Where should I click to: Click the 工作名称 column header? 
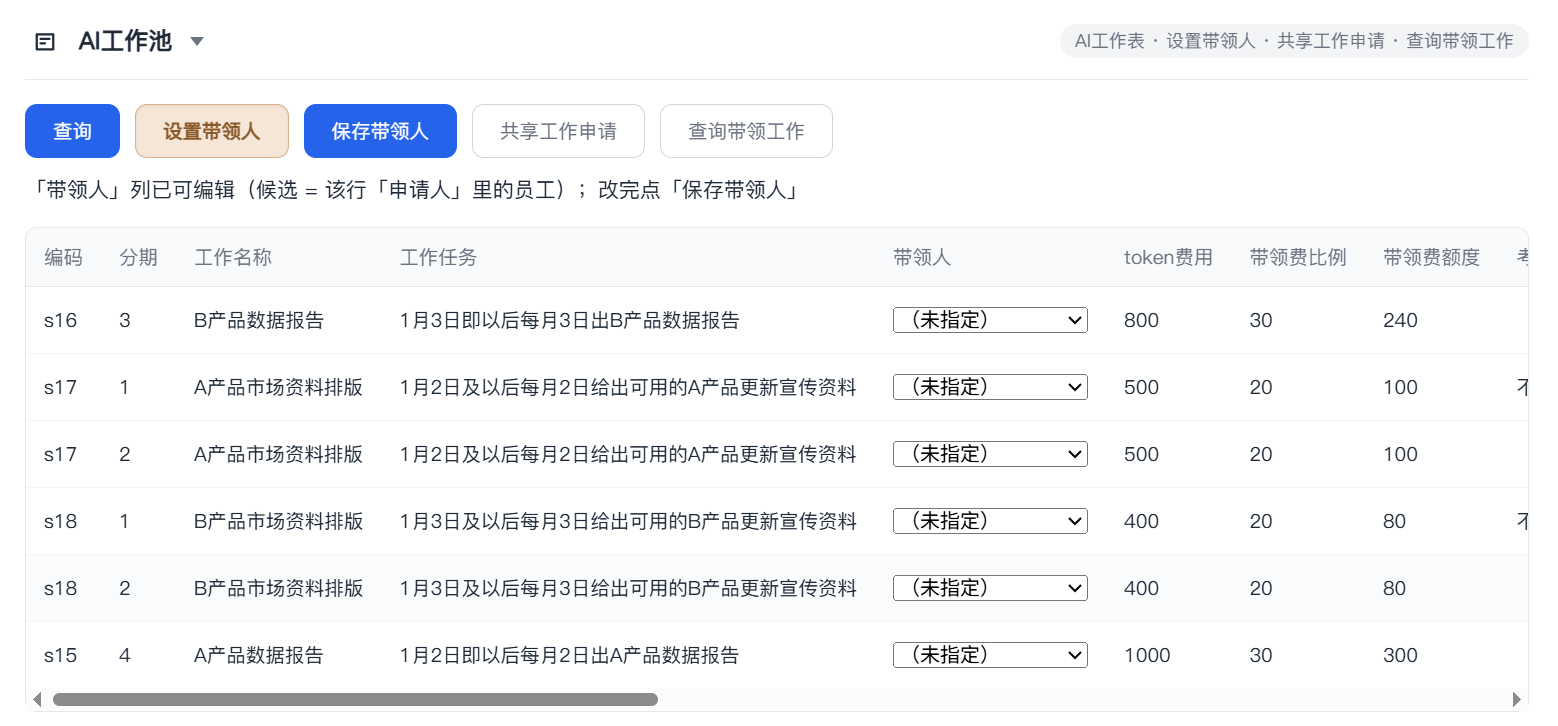233,257
